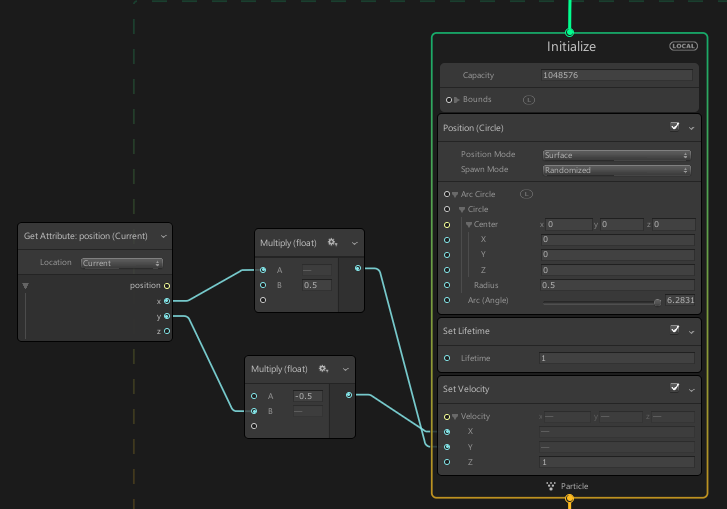Collapse the Set Lifetime block chevron
This screenshot has height=509, width=727.
(x=691, y=332)
